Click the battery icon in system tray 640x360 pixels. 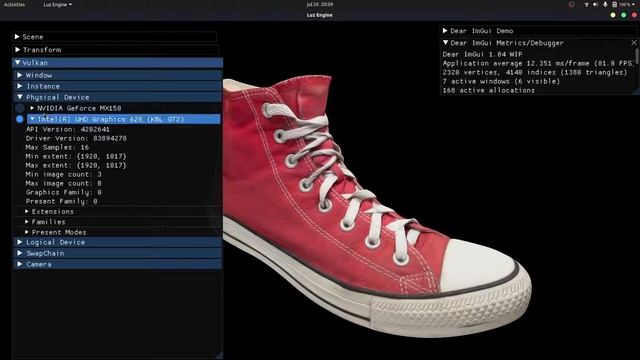[614, 4]
